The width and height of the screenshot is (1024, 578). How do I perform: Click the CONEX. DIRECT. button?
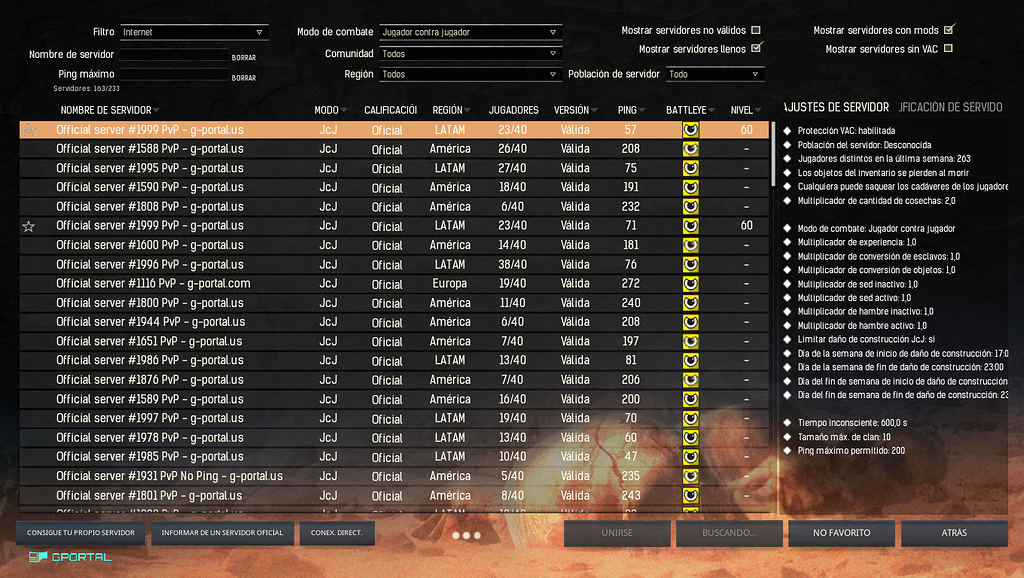pyautogui.click(x=336, y=533)
